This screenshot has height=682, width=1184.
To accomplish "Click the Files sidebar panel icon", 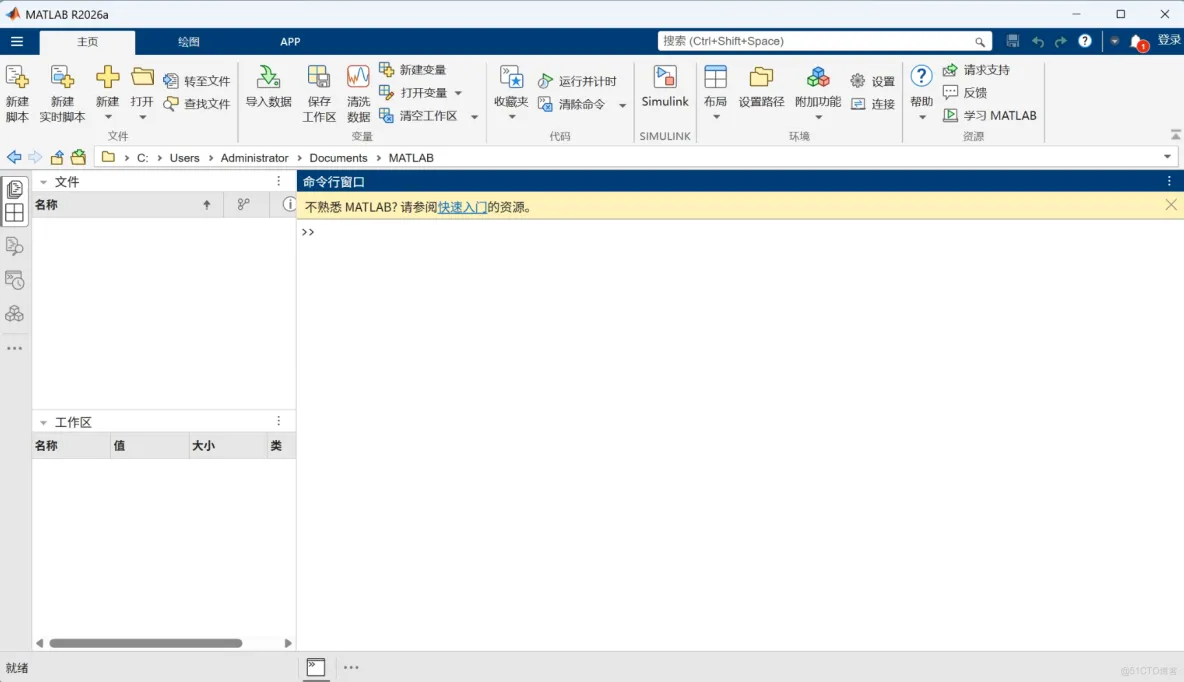I will (14, 189).
